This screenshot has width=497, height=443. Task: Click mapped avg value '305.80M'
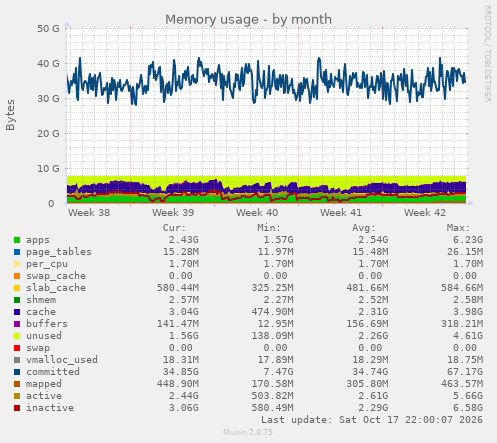[367, 384]
